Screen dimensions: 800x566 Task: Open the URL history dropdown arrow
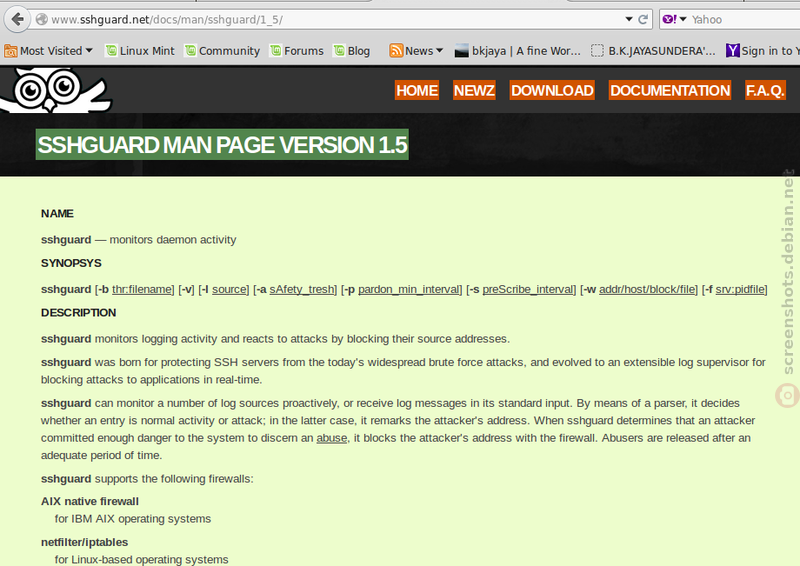[629, 19]
